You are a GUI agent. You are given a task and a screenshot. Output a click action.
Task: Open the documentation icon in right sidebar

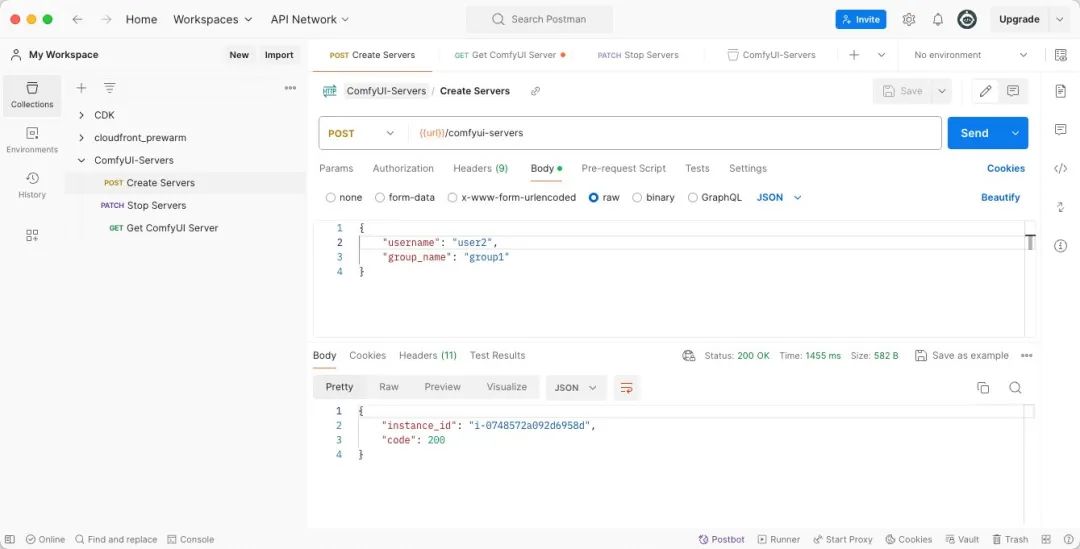pyautogui.click(x=1061, y=91)
